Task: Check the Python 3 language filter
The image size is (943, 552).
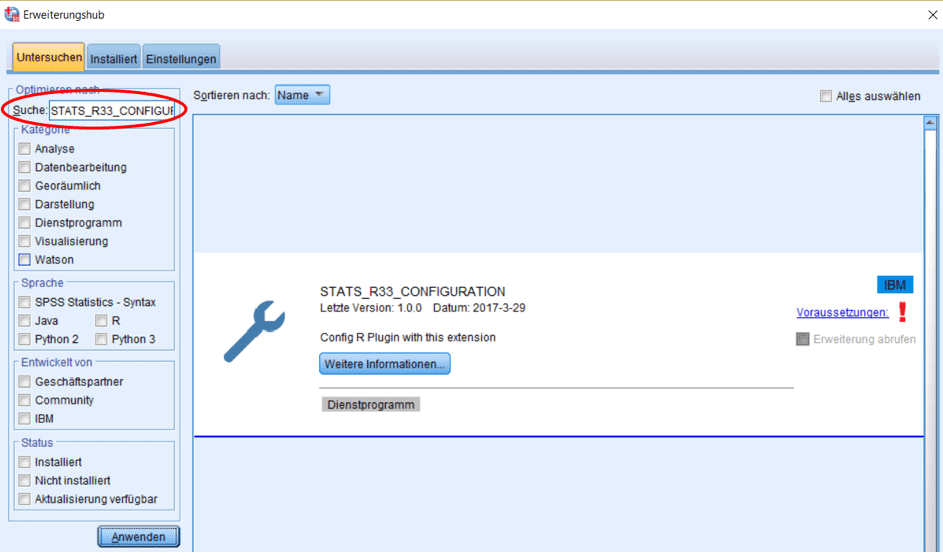Action: pos(101,339)
